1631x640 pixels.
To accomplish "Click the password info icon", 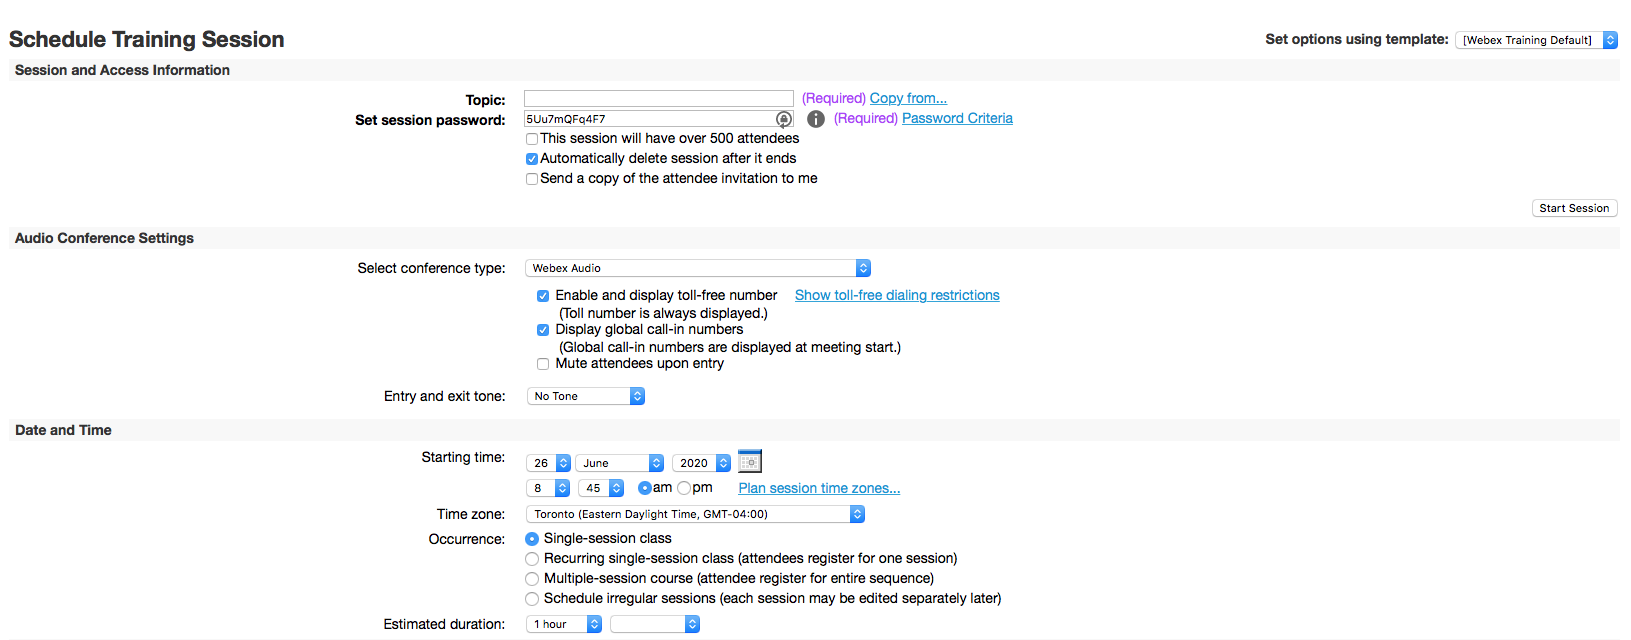I will pyautogui.click(x=816, y=119).
